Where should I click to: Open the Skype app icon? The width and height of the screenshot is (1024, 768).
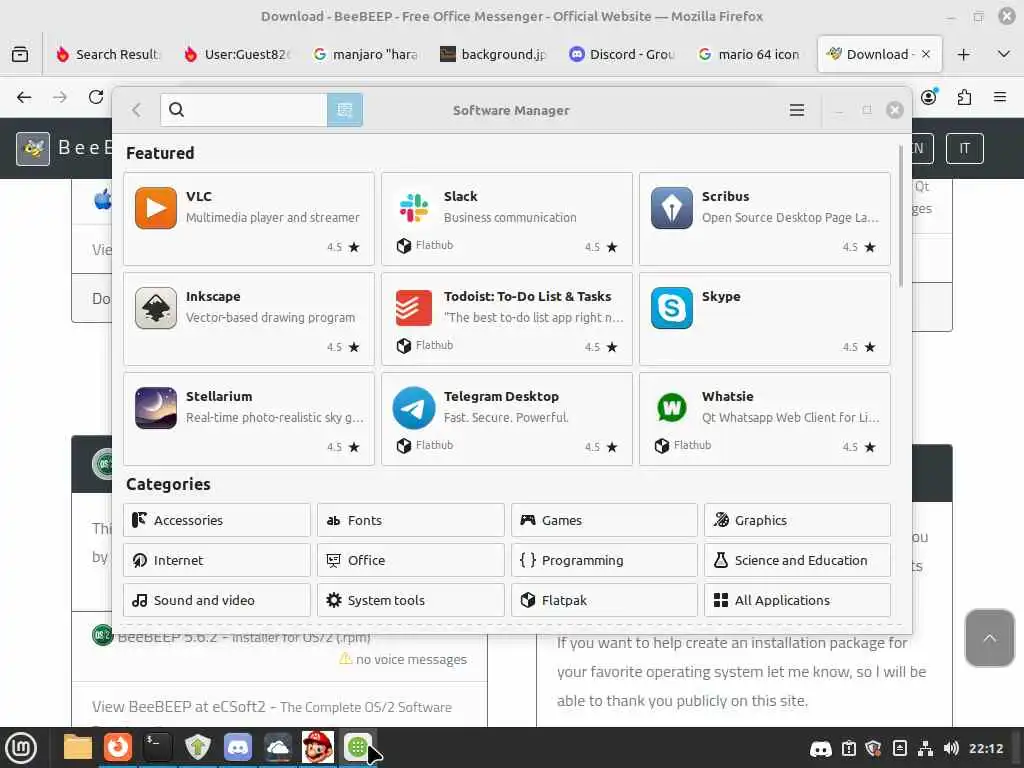pyautogui.click(x=671, y=308)
